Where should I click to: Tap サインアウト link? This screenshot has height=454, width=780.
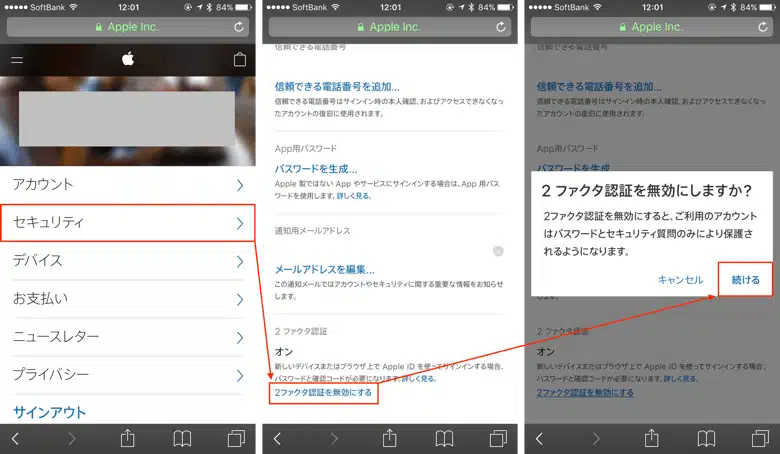[49, 412]
